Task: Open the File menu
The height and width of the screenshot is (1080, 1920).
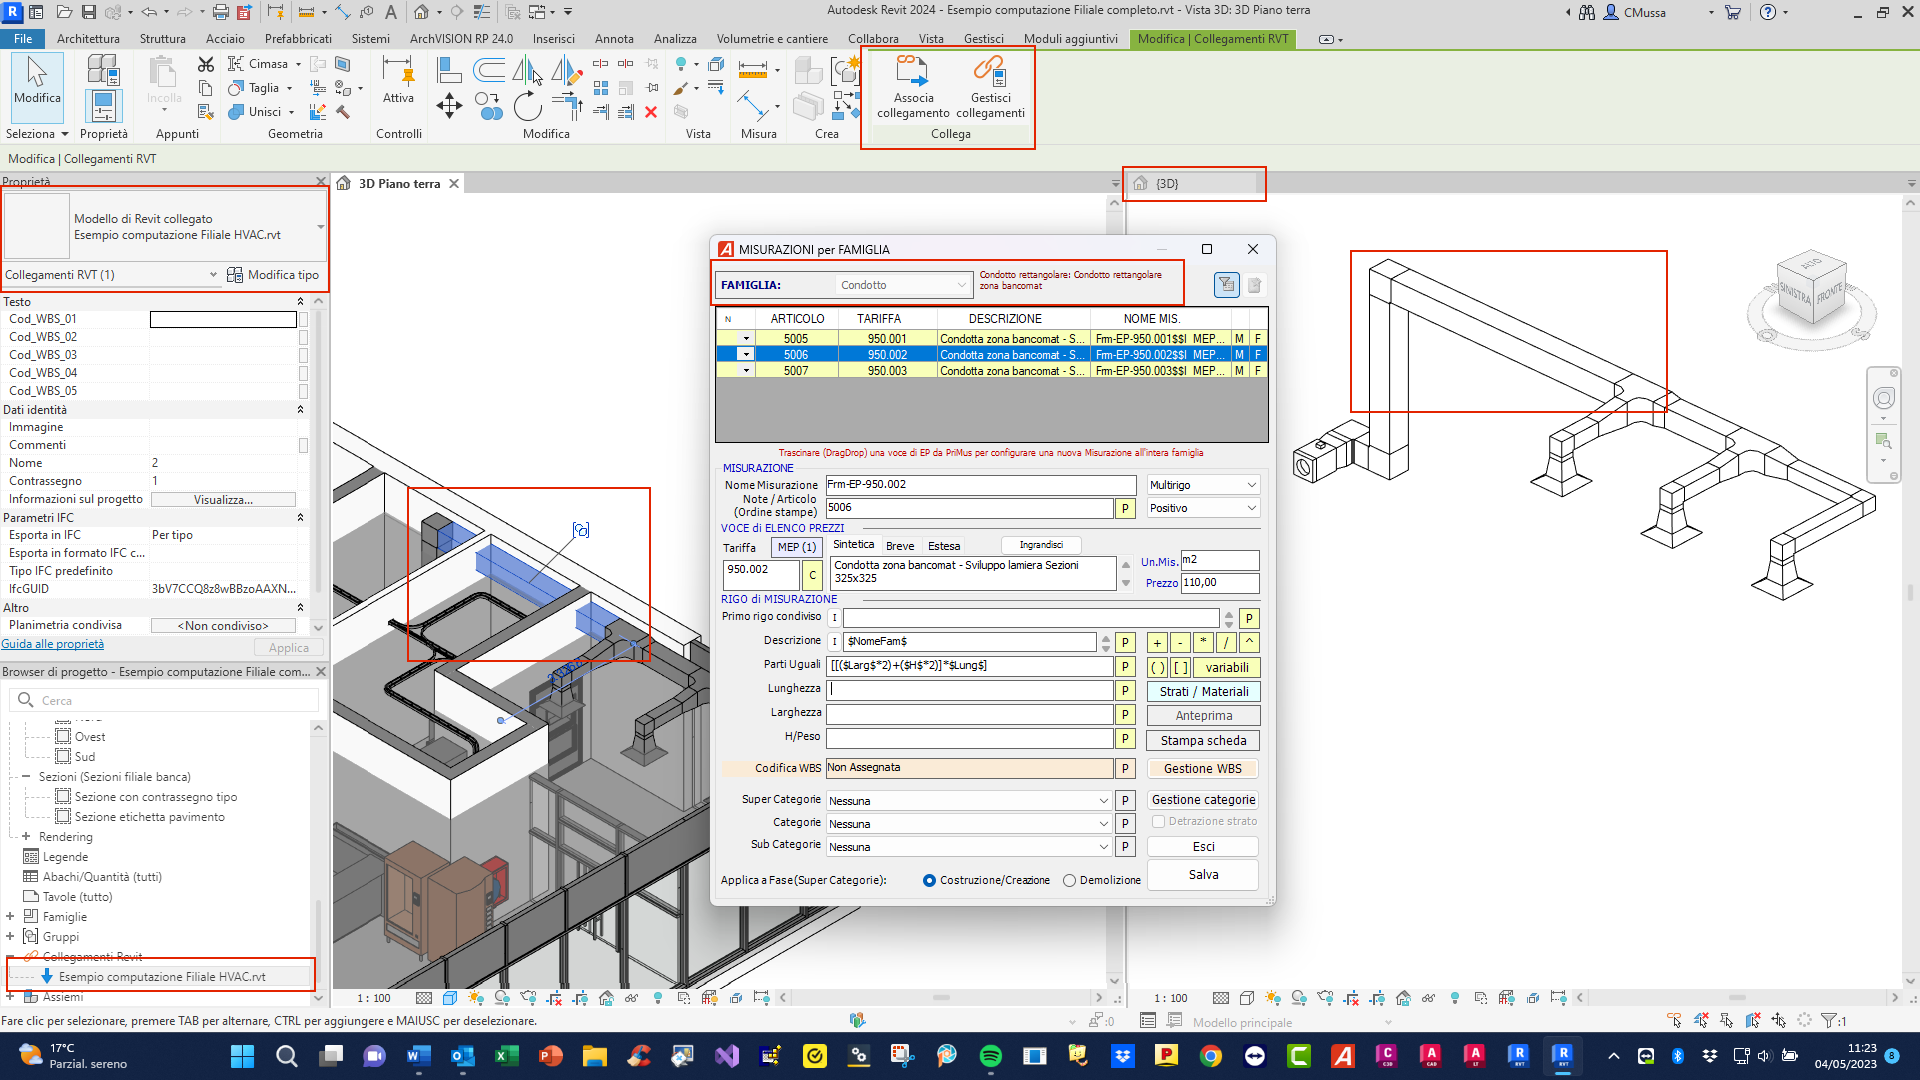Action: point(23,39)
